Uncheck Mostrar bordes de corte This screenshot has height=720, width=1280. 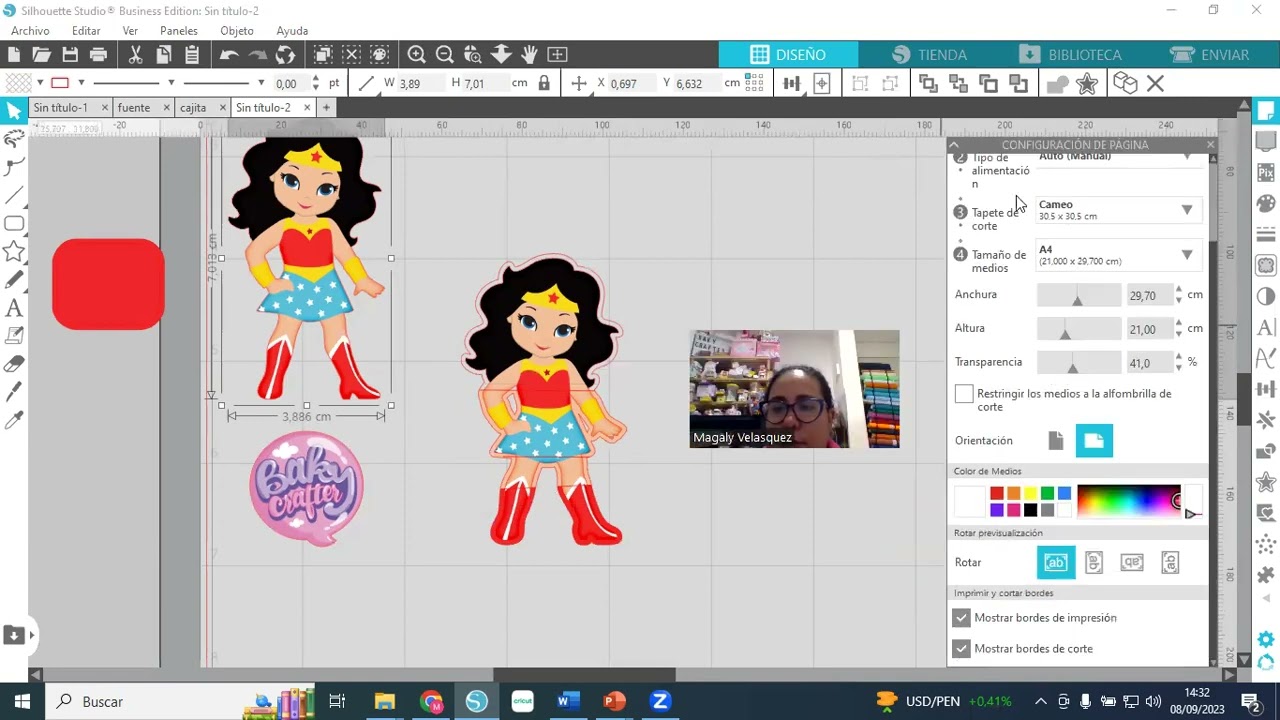(961, 649)
